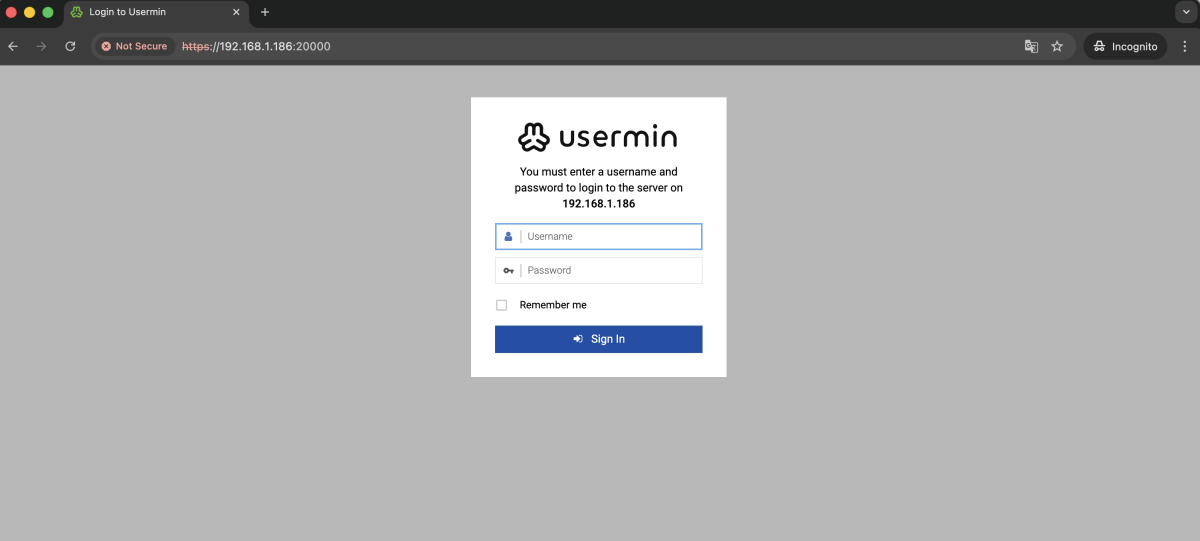The image size is (1200, 541).
Task: Click into the Username field
Action: (x=610, y=236)
